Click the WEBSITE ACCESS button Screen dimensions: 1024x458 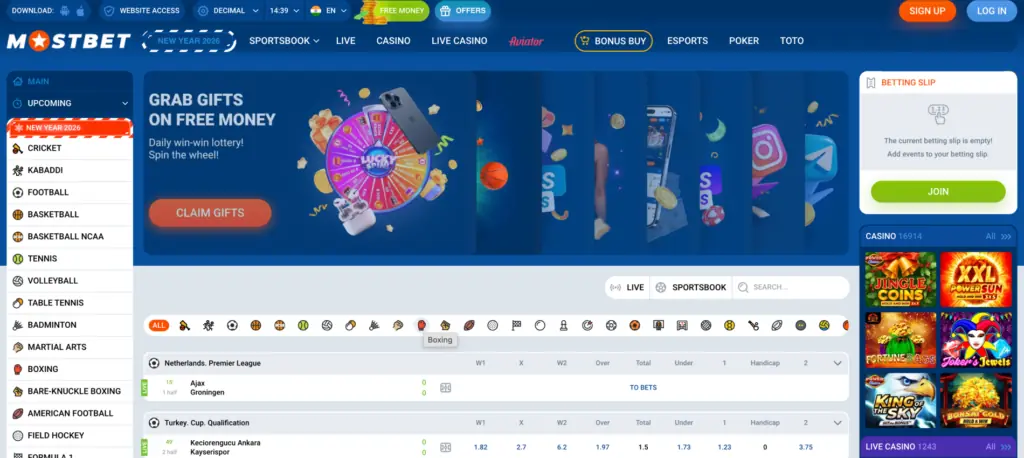point(142,11)
